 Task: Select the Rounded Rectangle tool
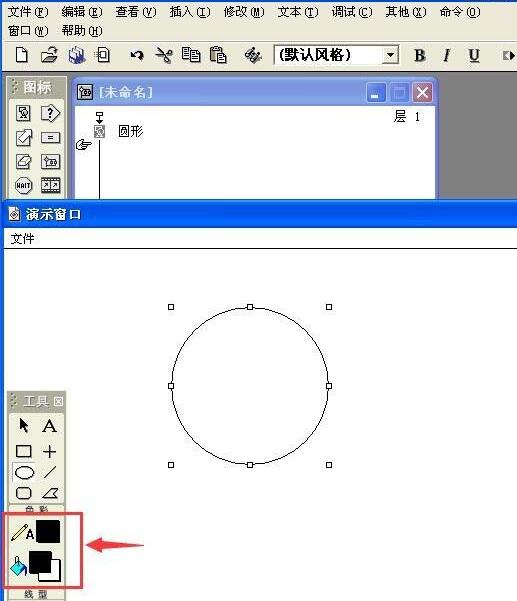click(24, 493)
